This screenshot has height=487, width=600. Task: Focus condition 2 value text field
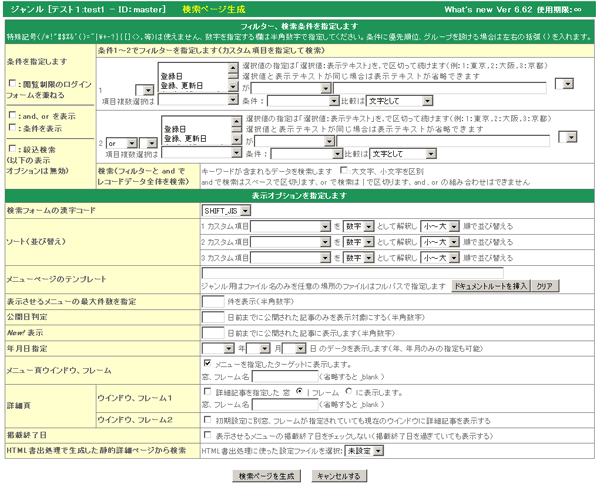[x=443, y=142]
